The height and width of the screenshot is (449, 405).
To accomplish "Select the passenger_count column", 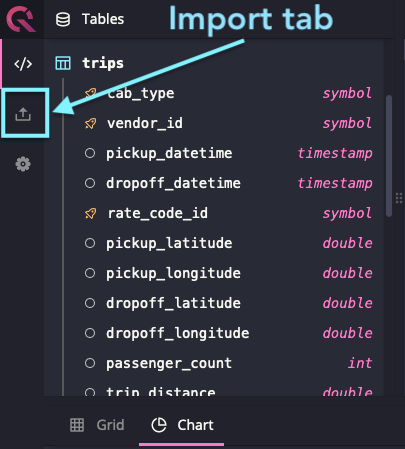I will pos(169,363).
